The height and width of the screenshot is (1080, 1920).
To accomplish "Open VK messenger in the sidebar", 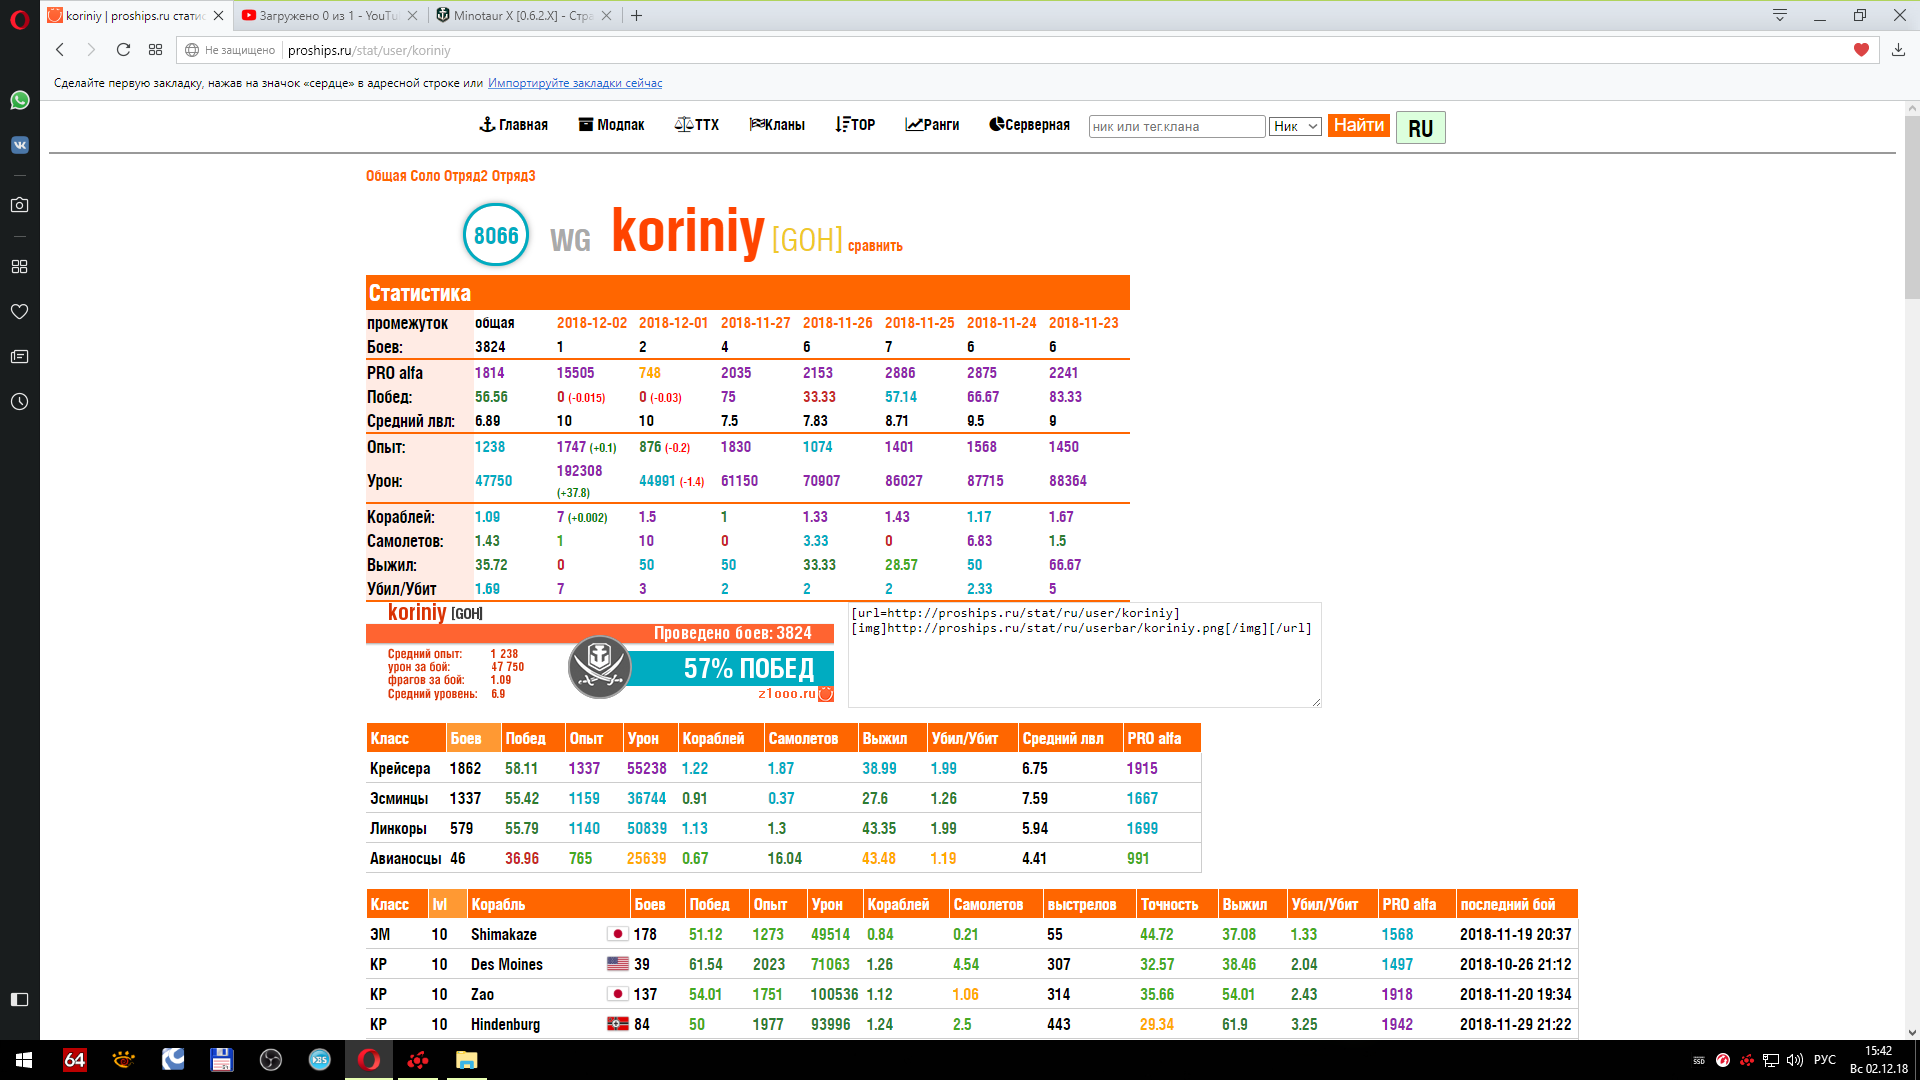I will [x=19, y=145].
